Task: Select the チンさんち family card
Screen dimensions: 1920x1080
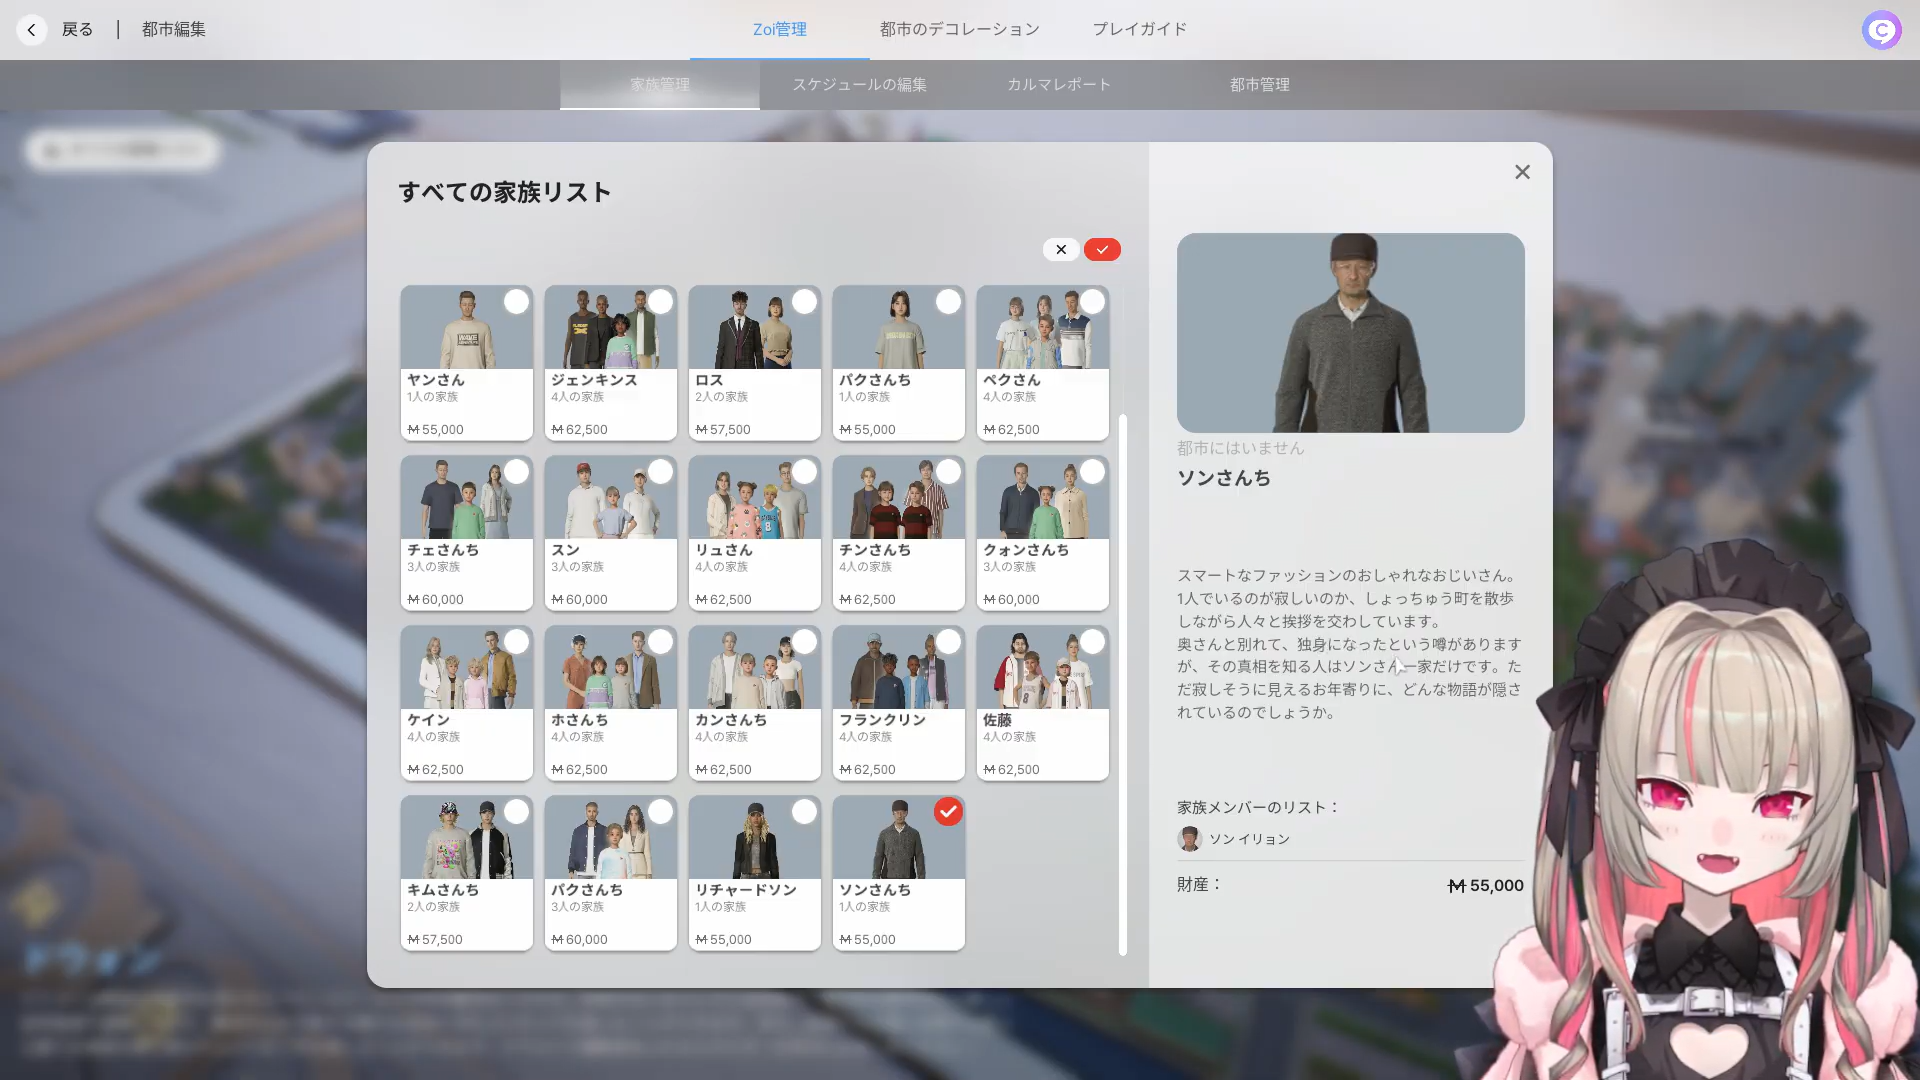Action: (x=898, y=533)
